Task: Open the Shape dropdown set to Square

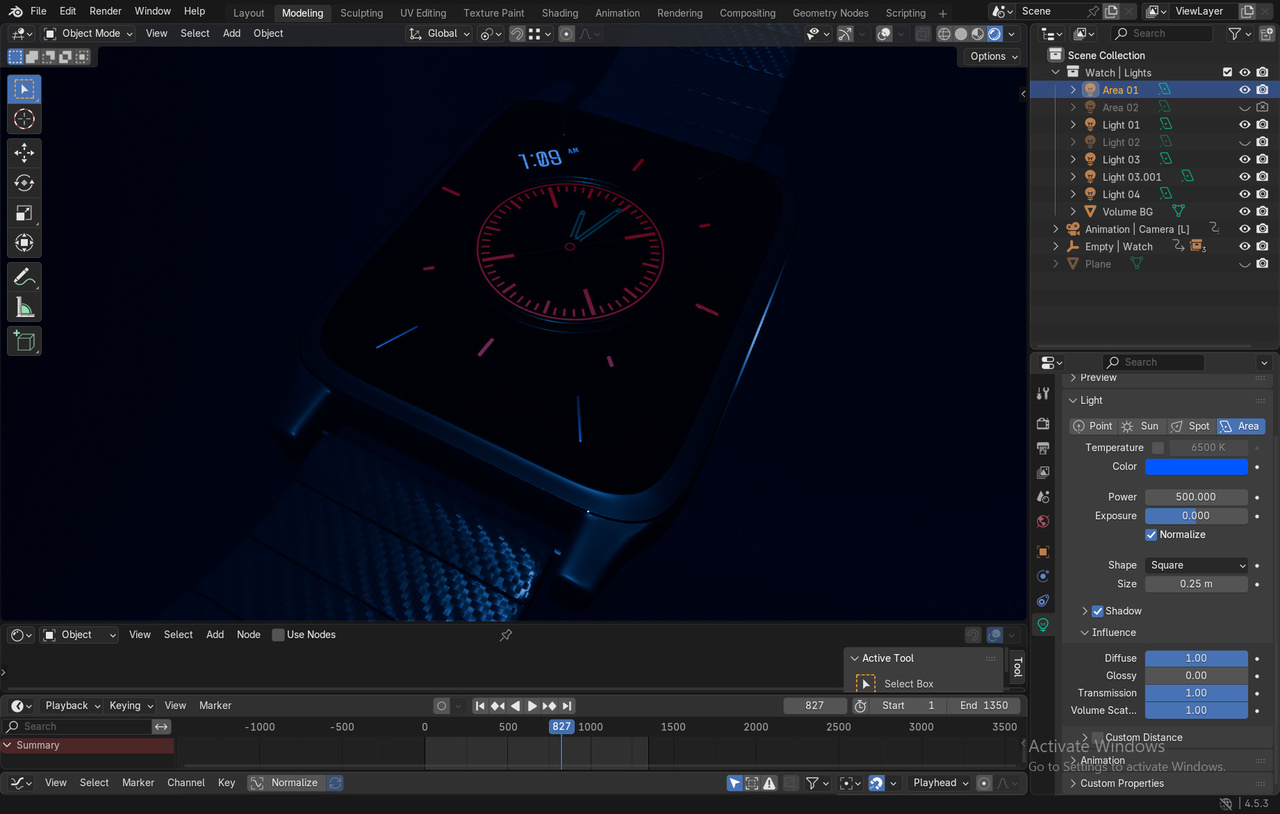Action: (x=1196, y=565)
